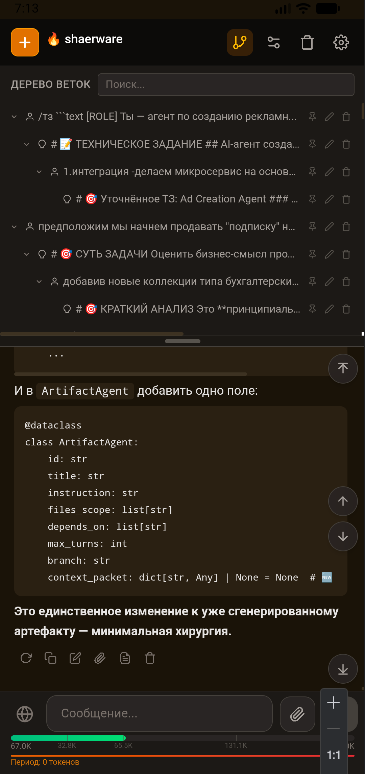This screenshot has width=365, height=774.
Task: Edit the '/тз ```text [ROLE]' row with pencil
Action: pos(329,117)
